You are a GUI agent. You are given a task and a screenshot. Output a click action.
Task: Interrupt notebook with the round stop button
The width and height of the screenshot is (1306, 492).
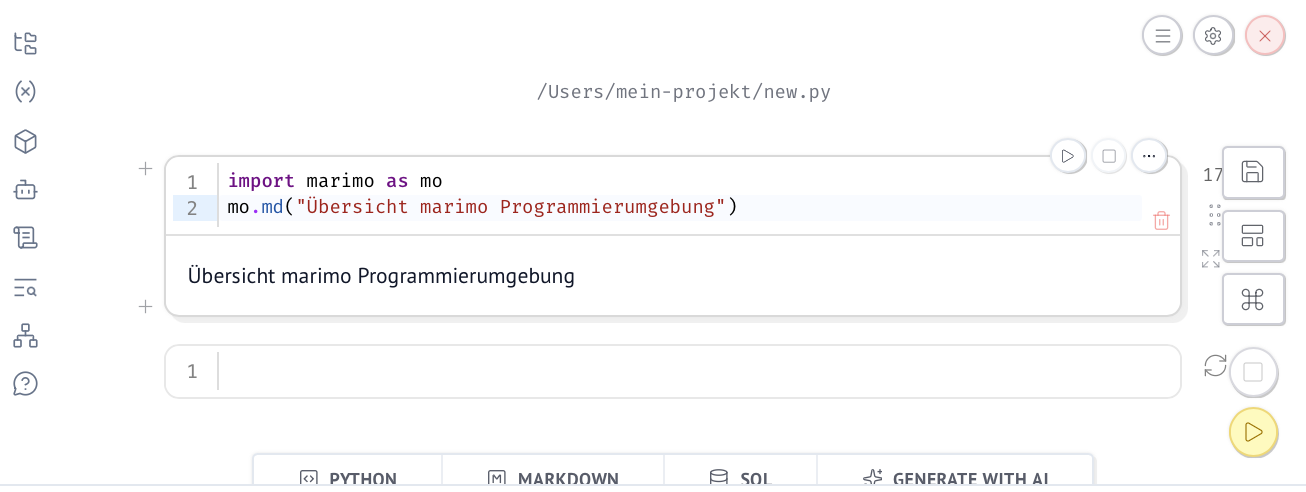1253,372
